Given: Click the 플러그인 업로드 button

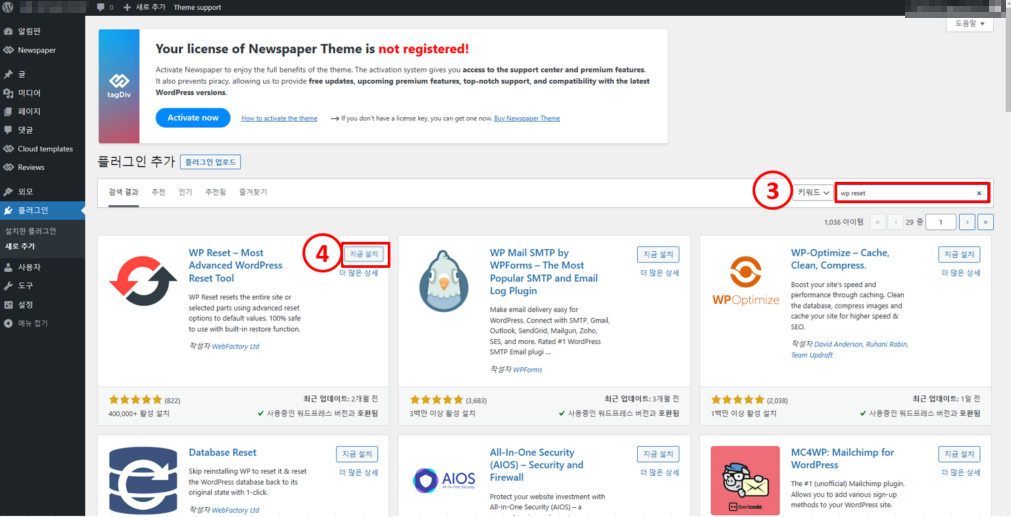Looking at the screenshot, I should tap(211, 162).
